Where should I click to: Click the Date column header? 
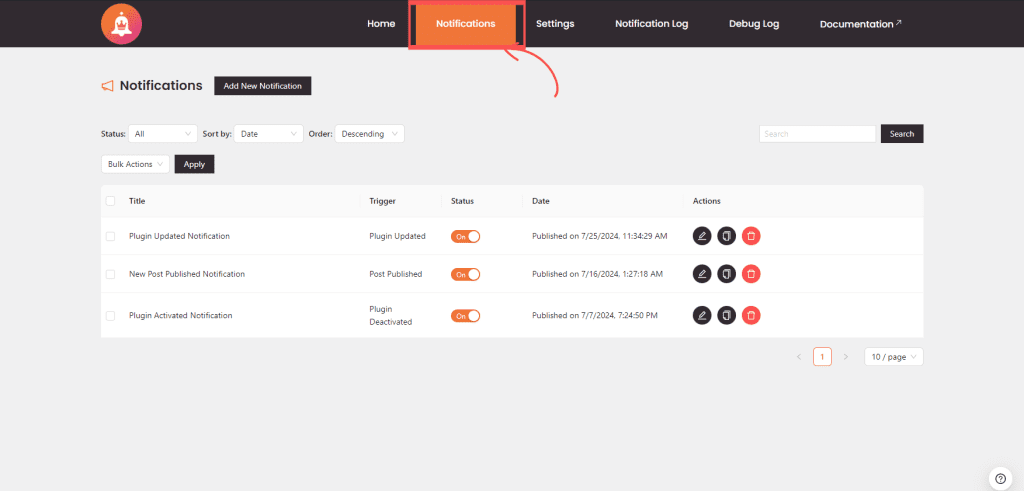click(x=541, y=201)
